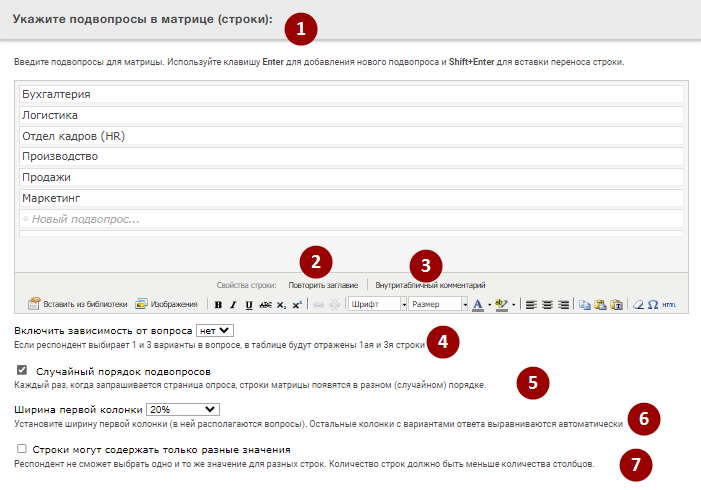Open the 'Шрифт' font dropdown
This screenshot has width=701, height=490.
click(377, 304)
